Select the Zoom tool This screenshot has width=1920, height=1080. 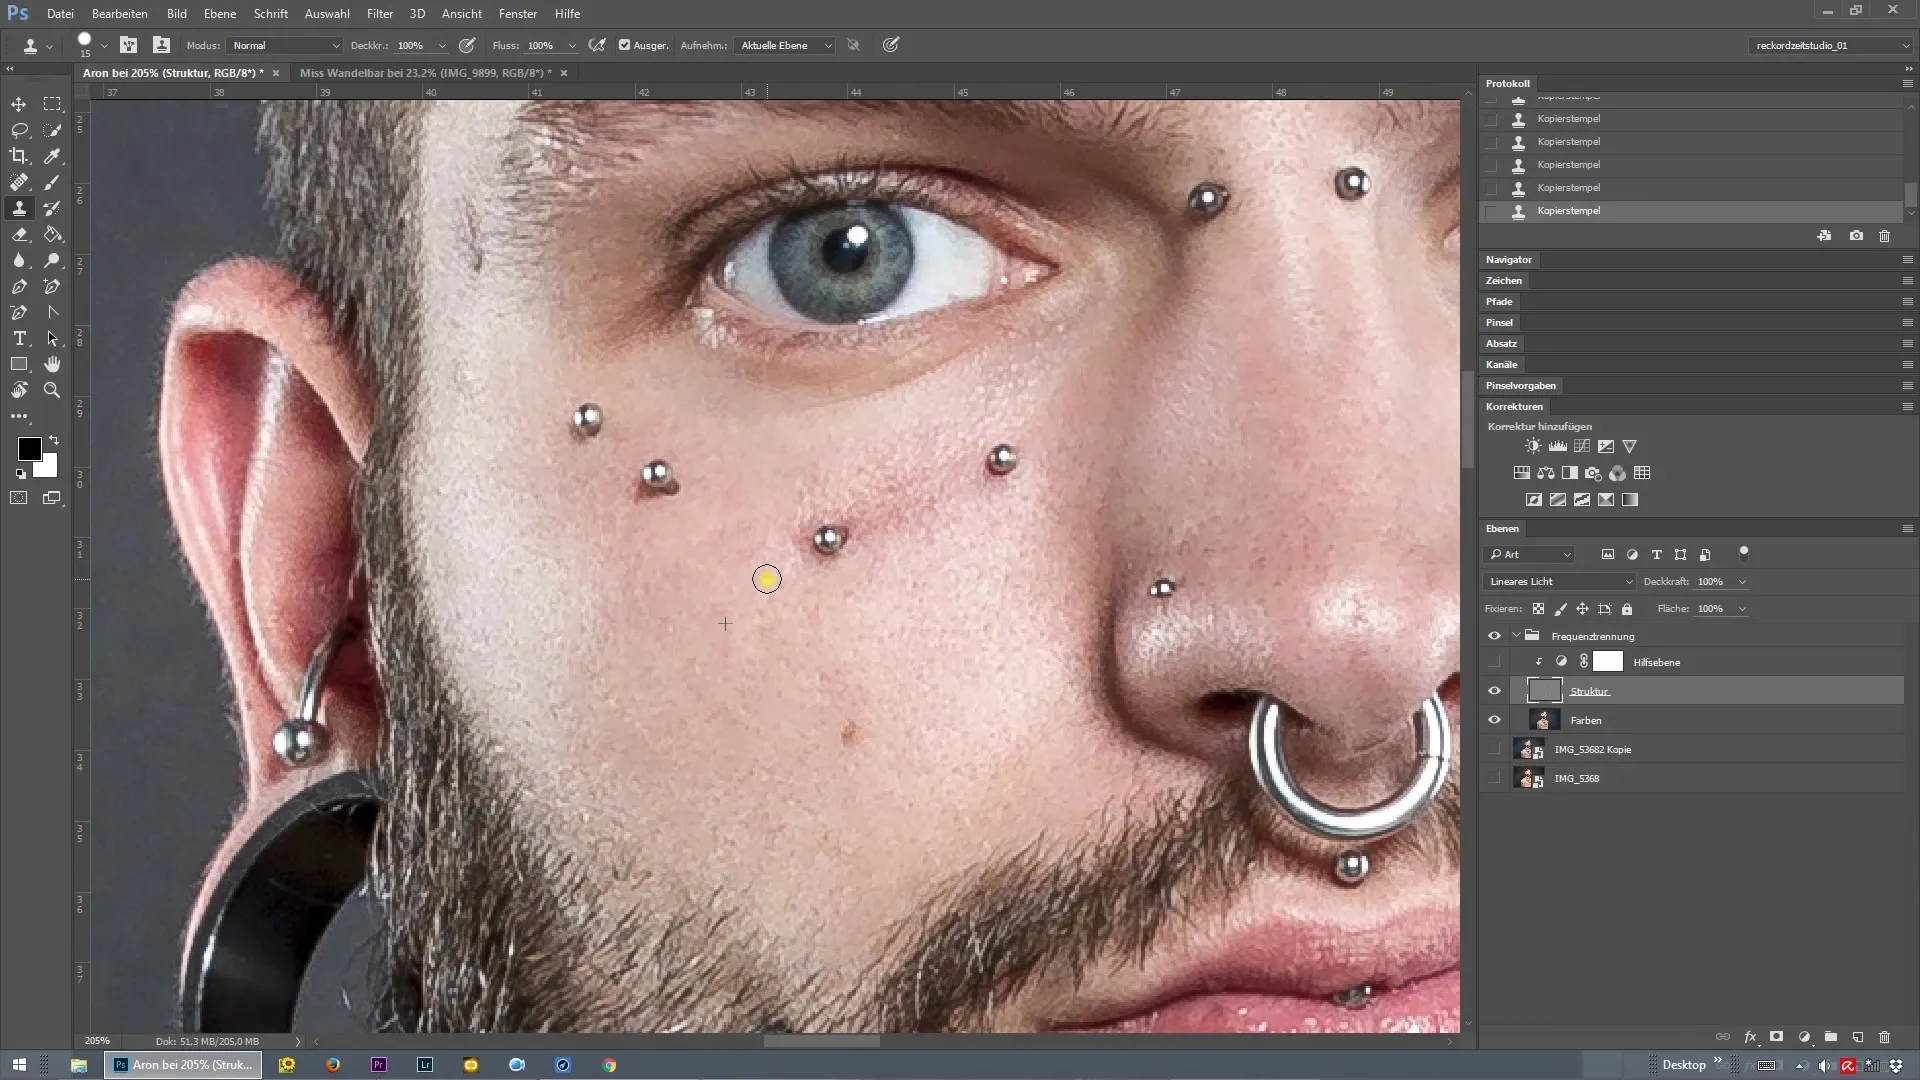point(52,390)
